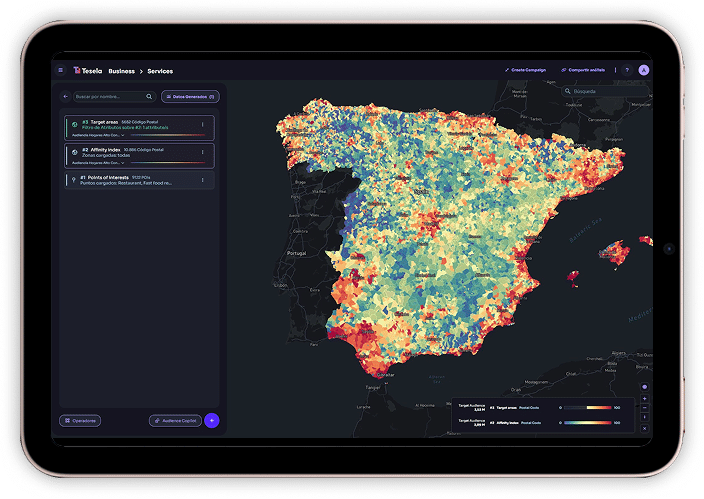Click the search magnifier in layer search
The height and width of the screenshot is (499, 704).
tap(149, 97)
